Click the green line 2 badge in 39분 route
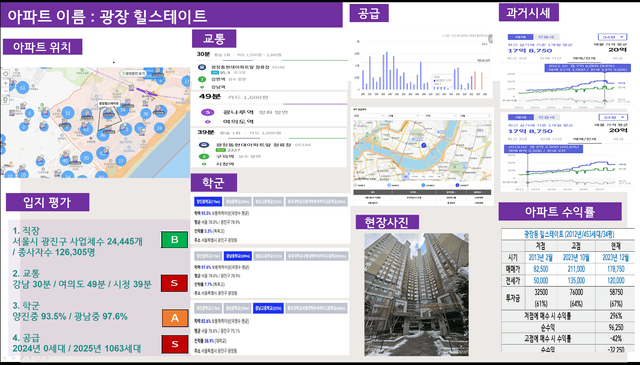Viewport: 640px width, 365px height. [x=204, y=156]
